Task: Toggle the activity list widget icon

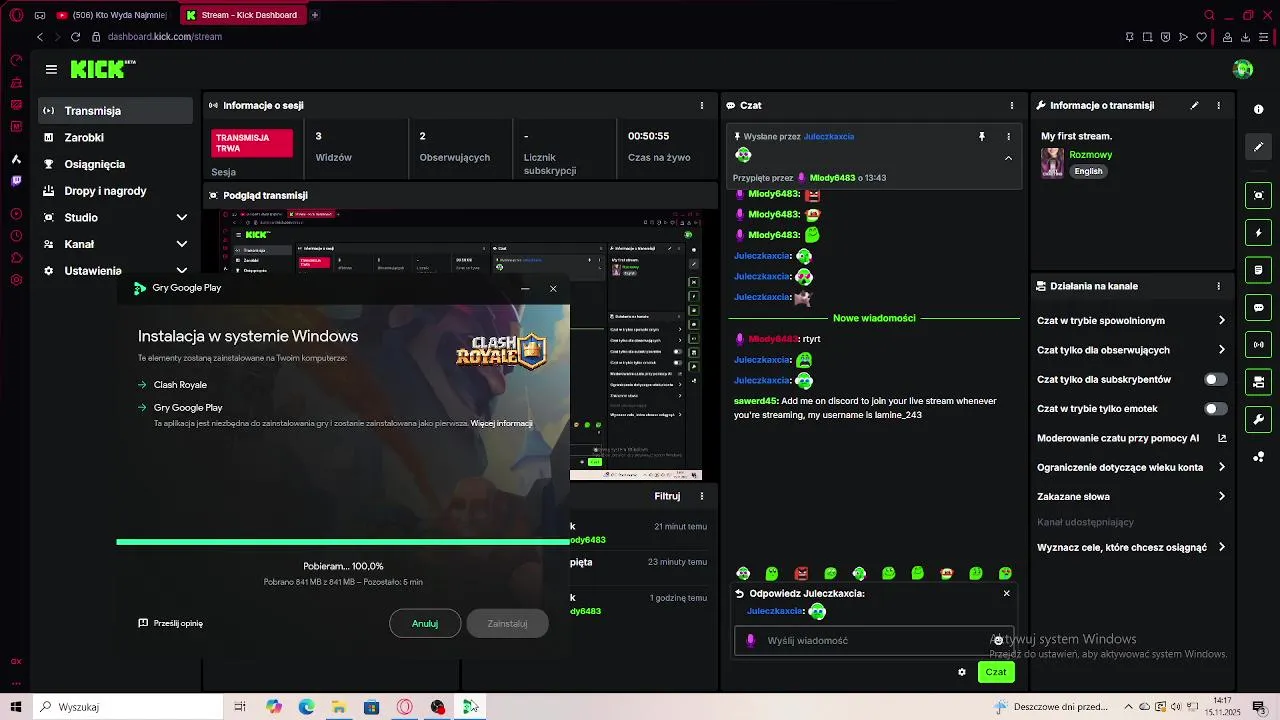Action: point(1259,270)
